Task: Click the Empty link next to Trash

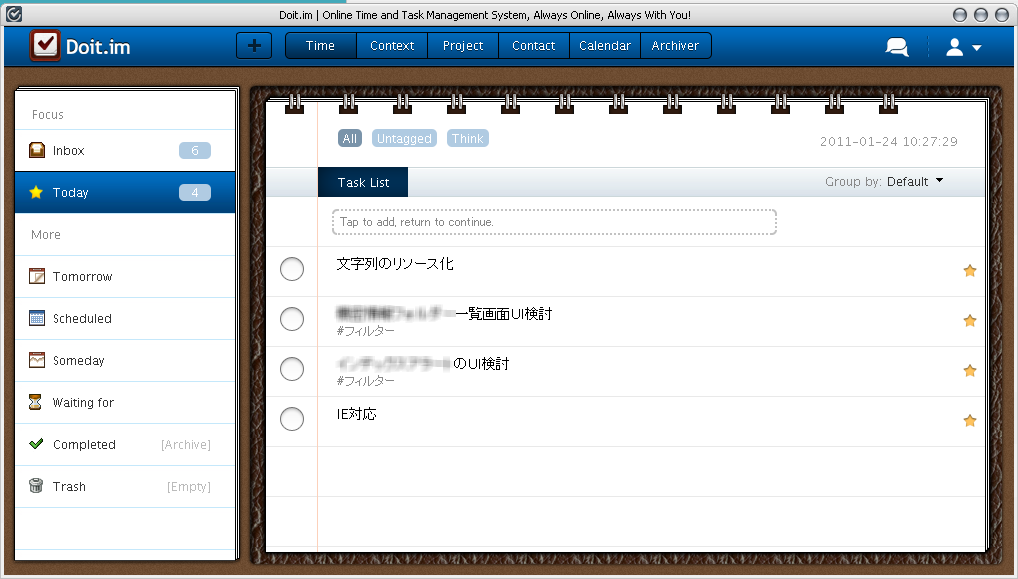Action: (x=190, y=486)
